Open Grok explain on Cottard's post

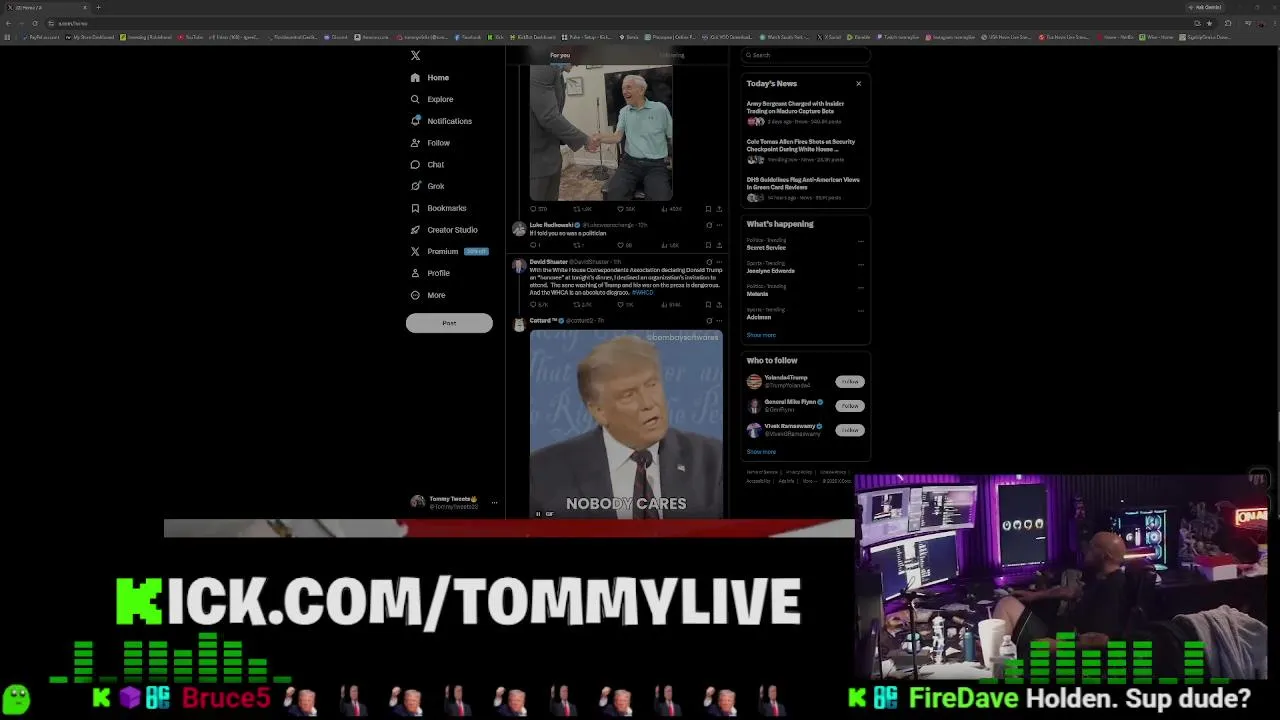(x=709, y=321)
